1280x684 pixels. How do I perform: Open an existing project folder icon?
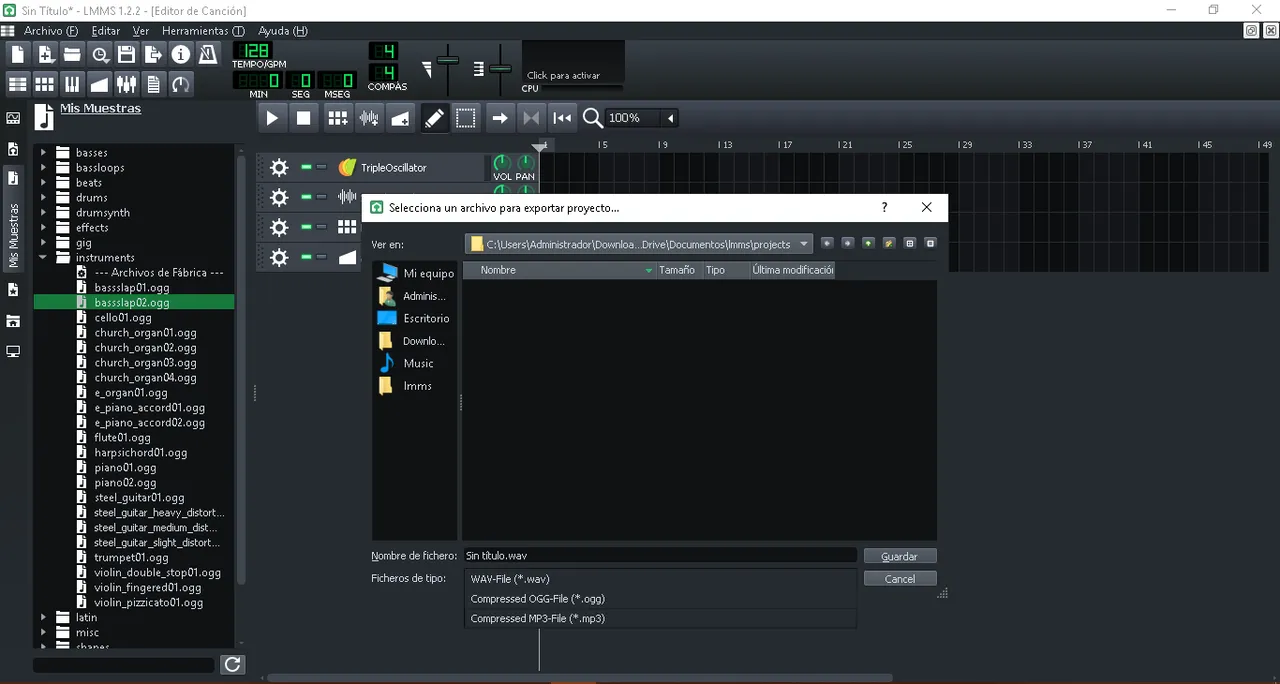click(72, 54)
